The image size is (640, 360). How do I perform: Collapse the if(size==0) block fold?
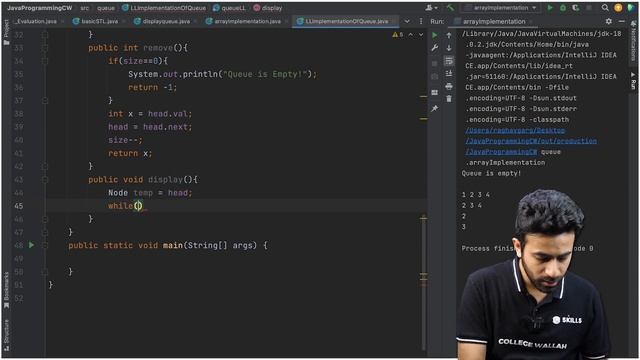pos(45,61)
